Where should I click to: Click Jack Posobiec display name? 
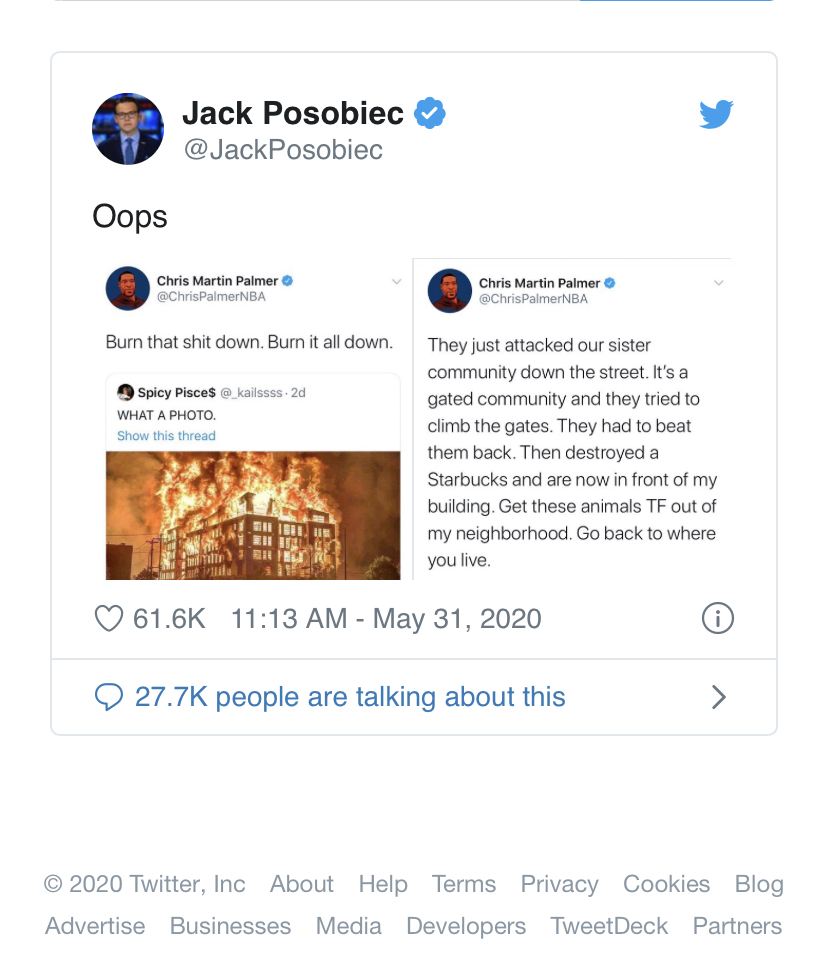pyautogui.click(x=293, y=113)
